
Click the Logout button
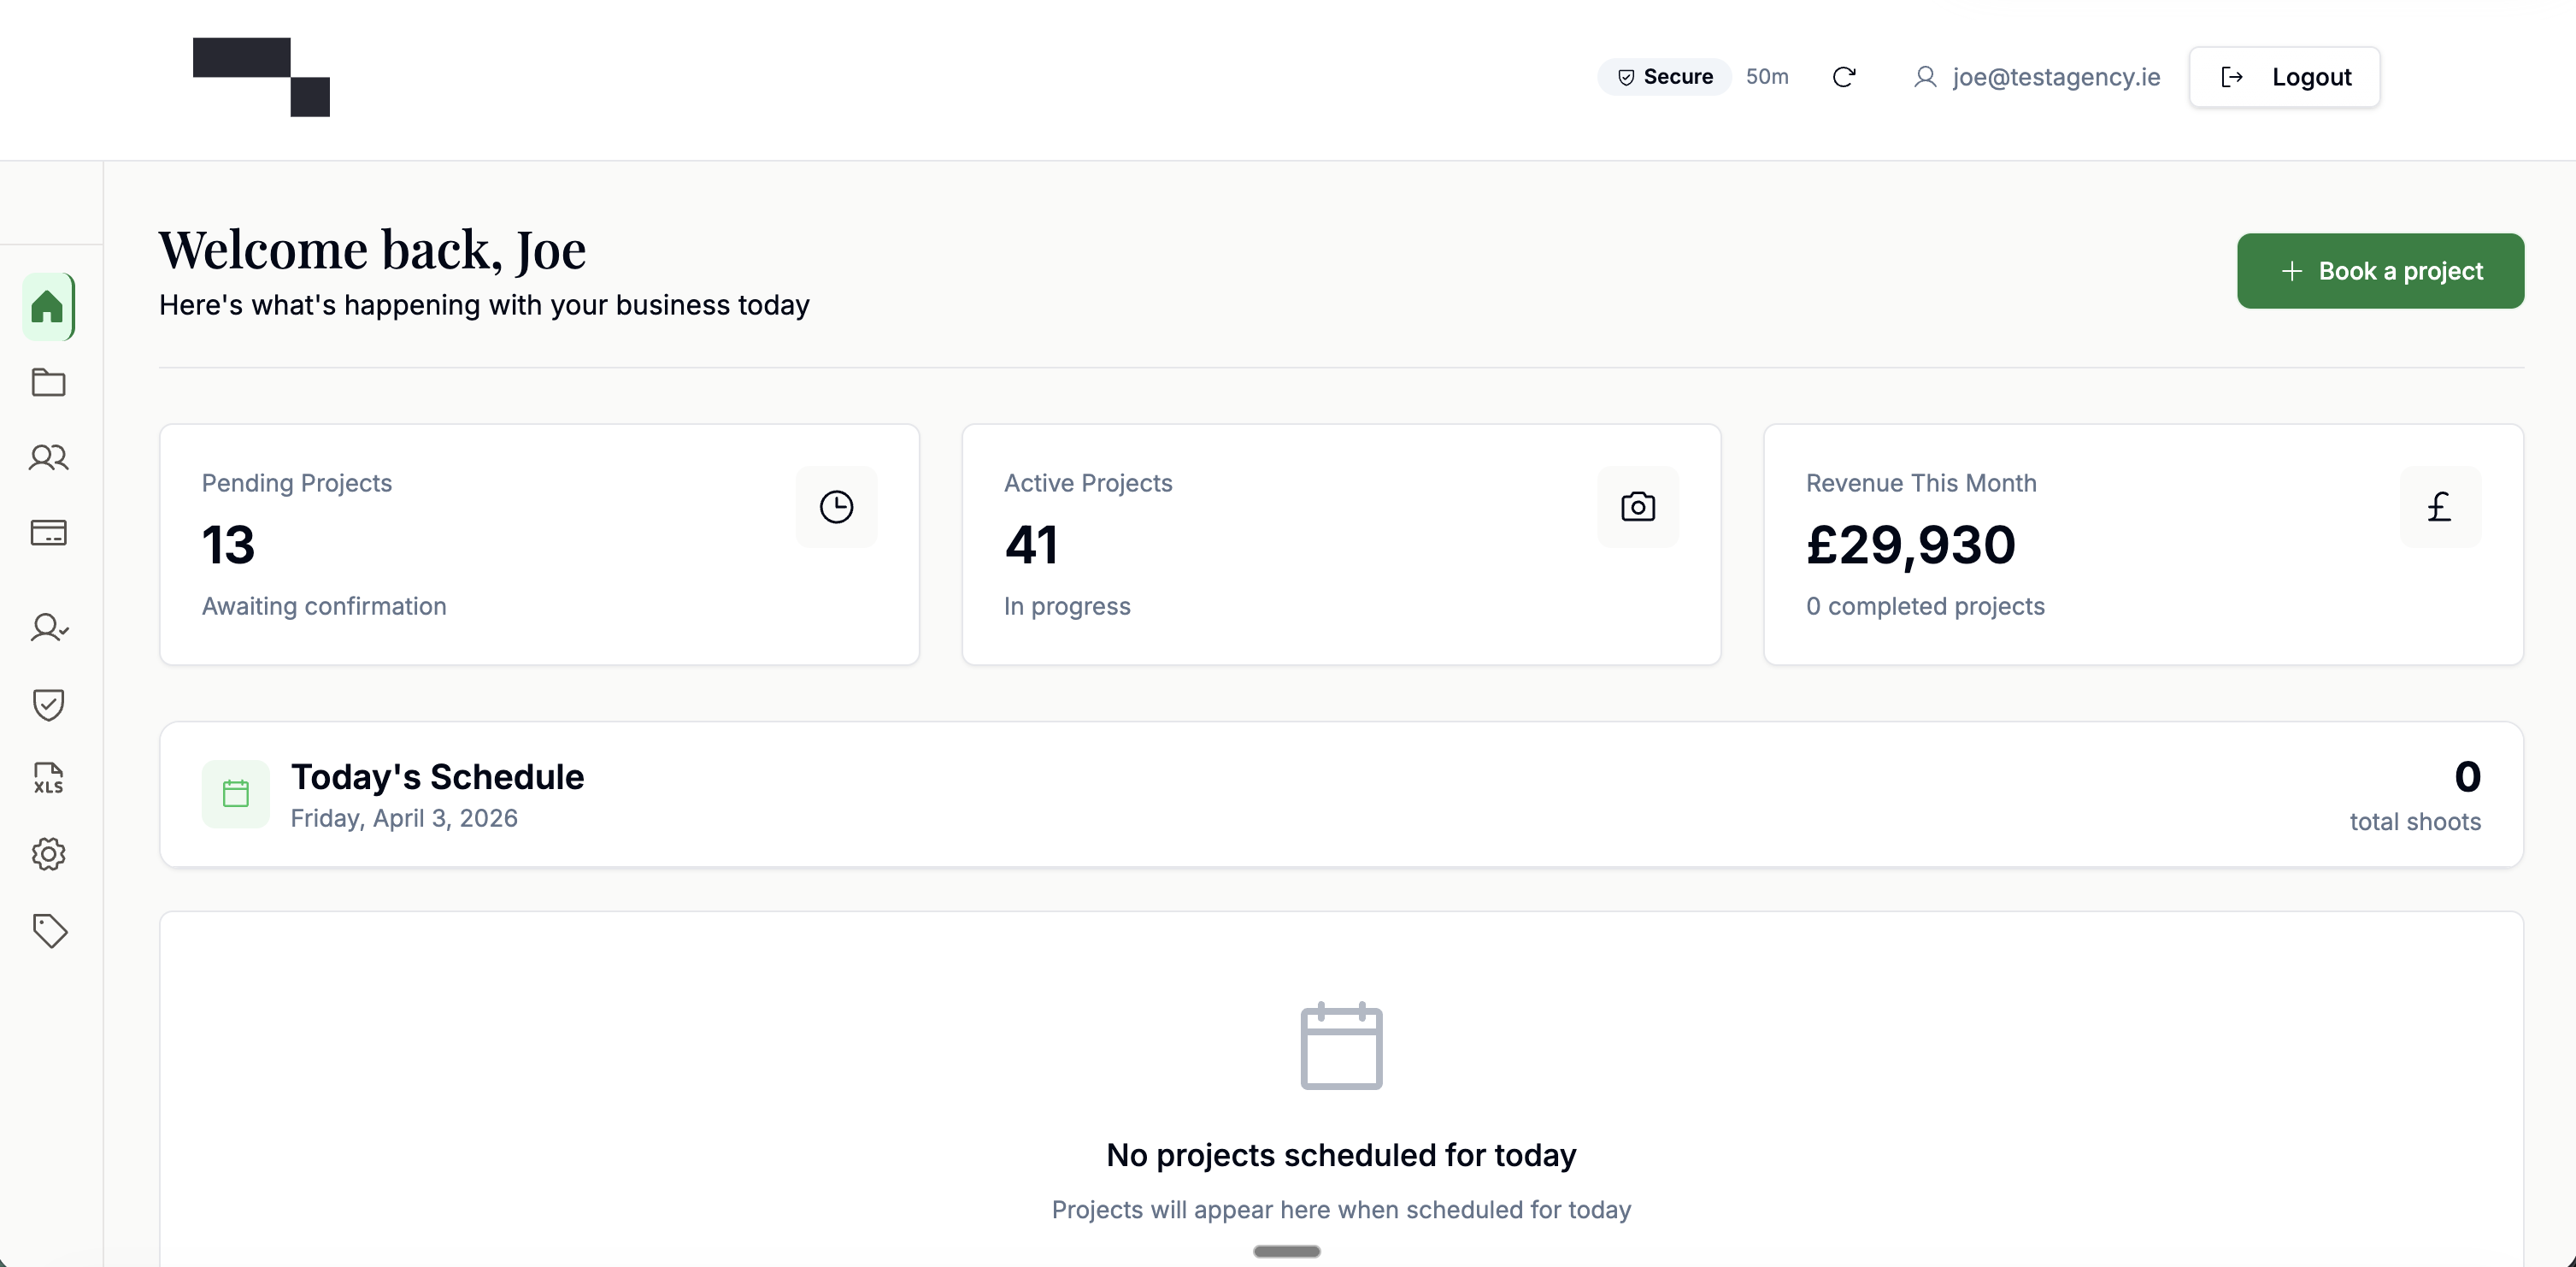(2284, 77)
